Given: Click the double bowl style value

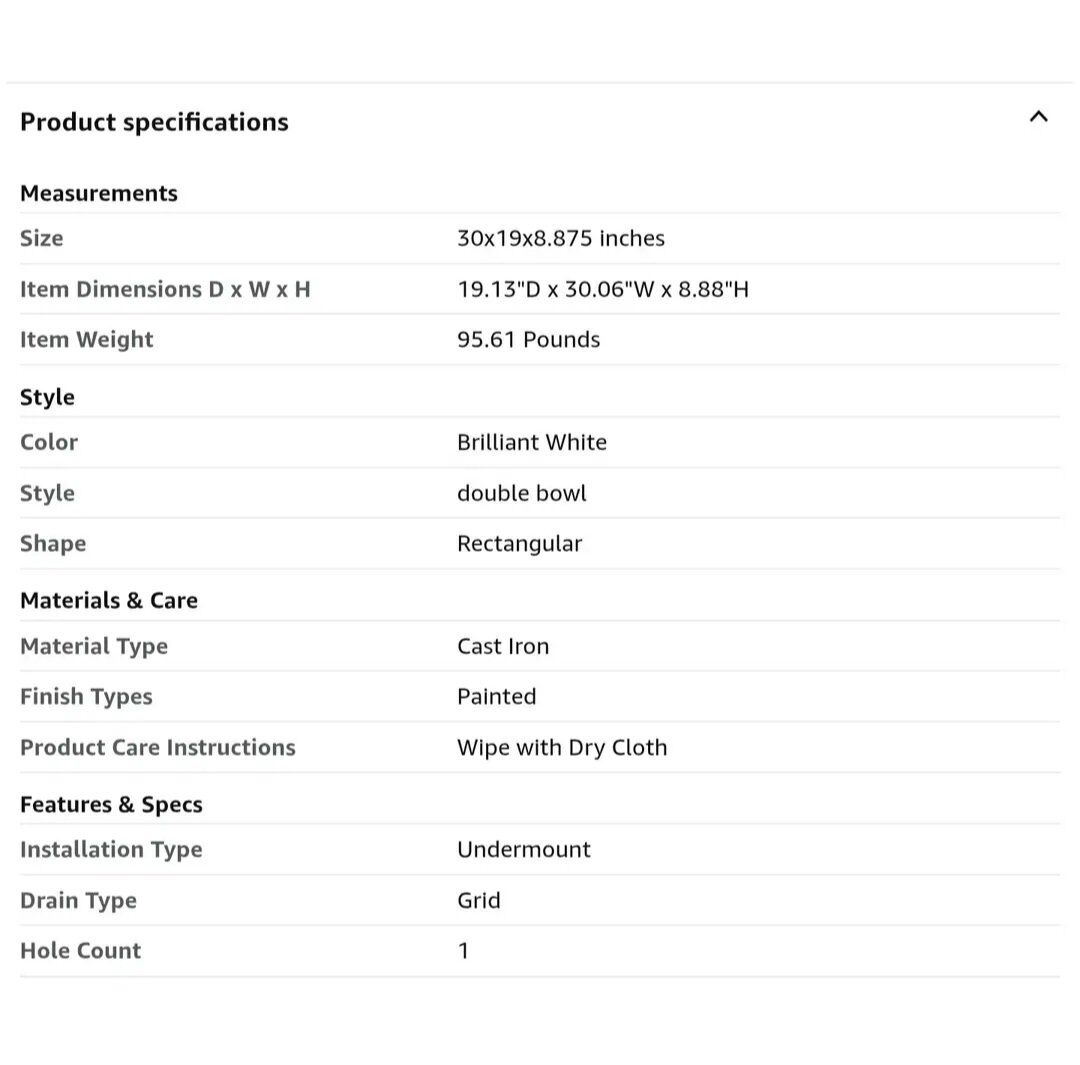Looking at the screenshot, I should click(x=522, y=493).
